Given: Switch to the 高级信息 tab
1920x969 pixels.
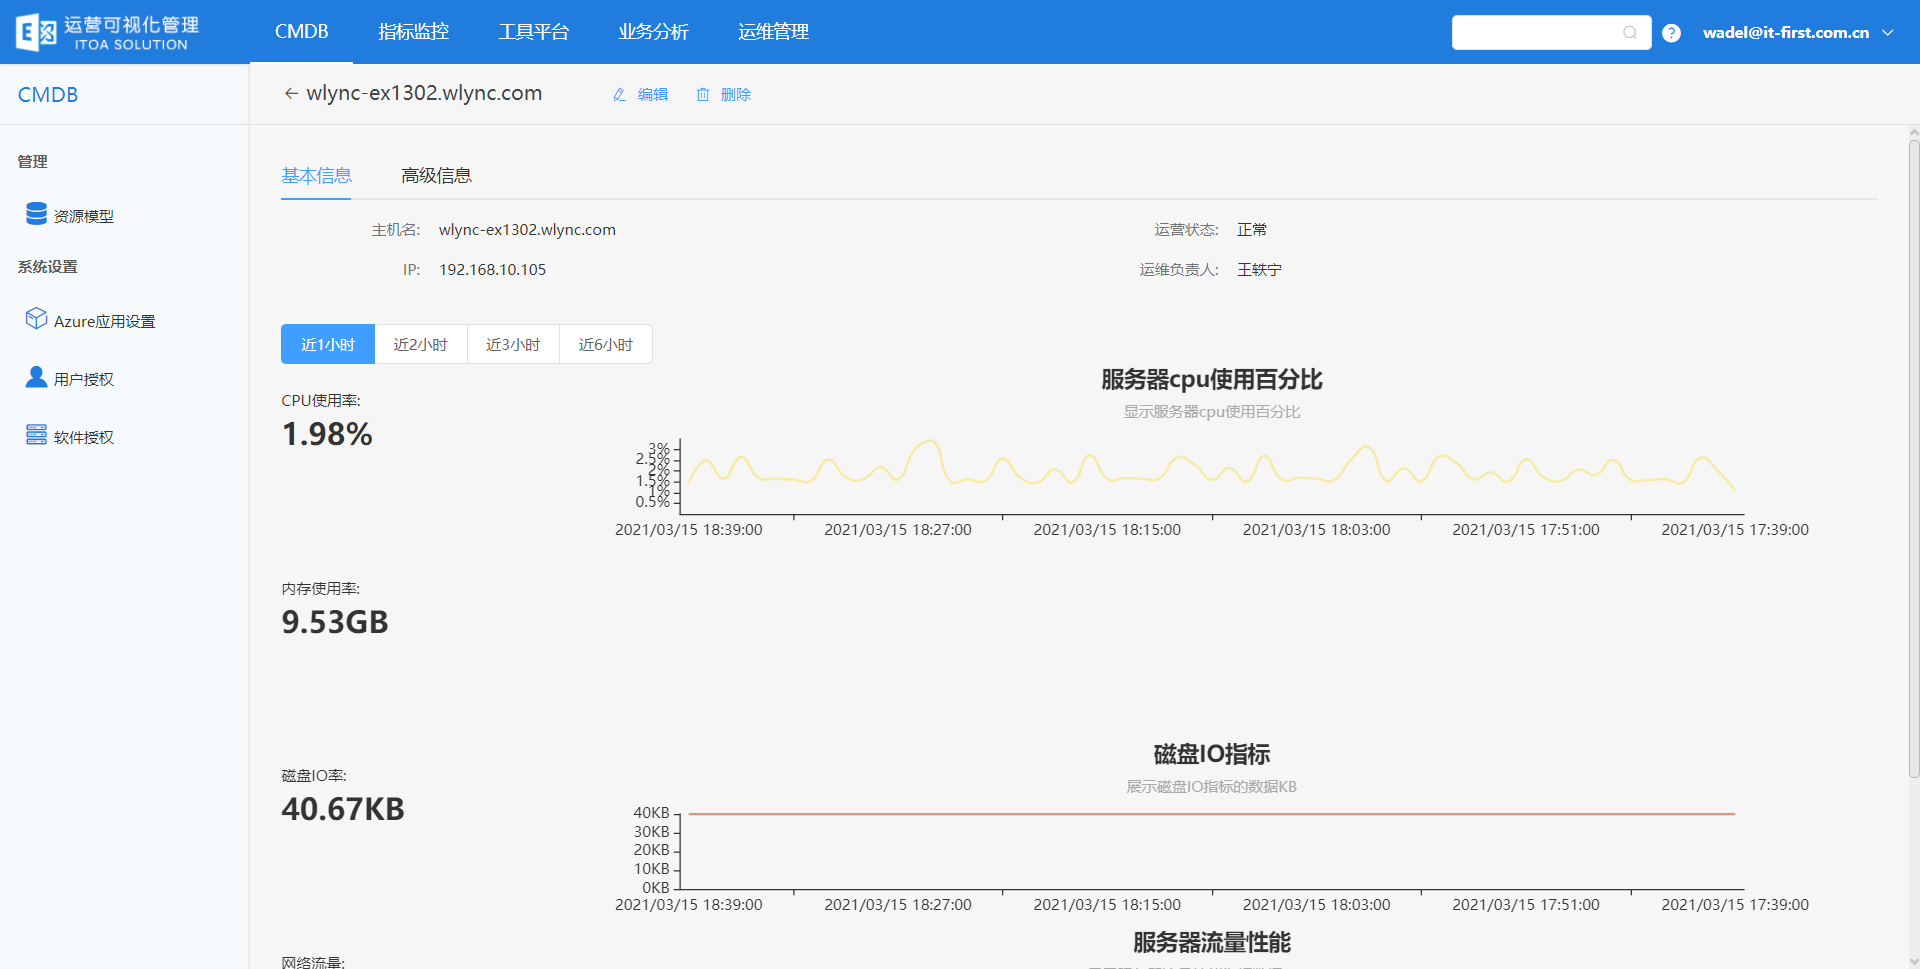Looking at the screenshot, I should [x=436, y=176].
